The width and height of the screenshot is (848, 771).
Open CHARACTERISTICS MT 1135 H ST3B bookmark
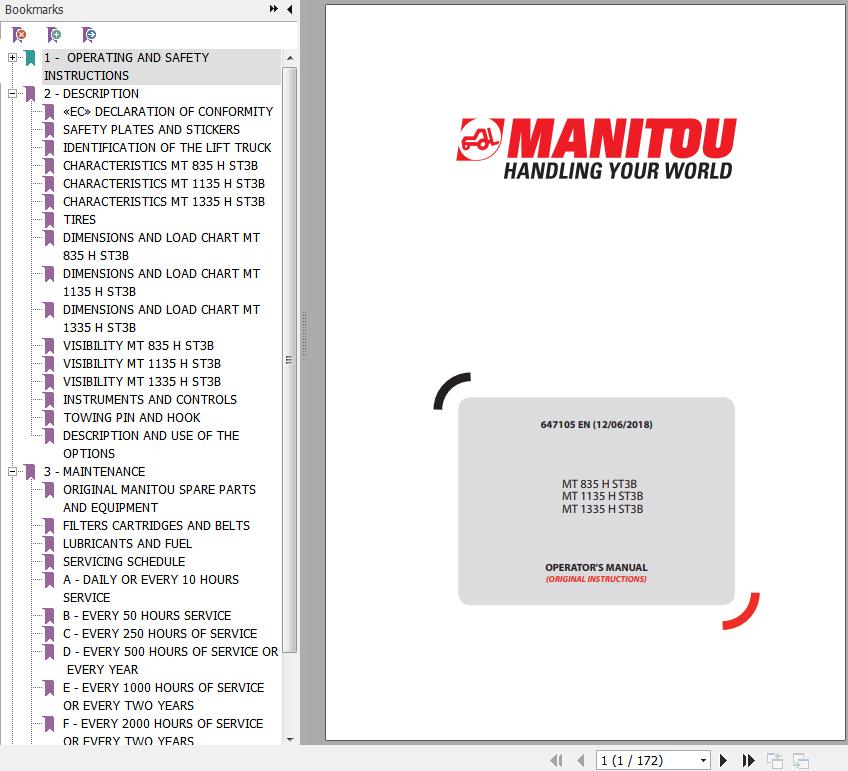click(164, 184)
